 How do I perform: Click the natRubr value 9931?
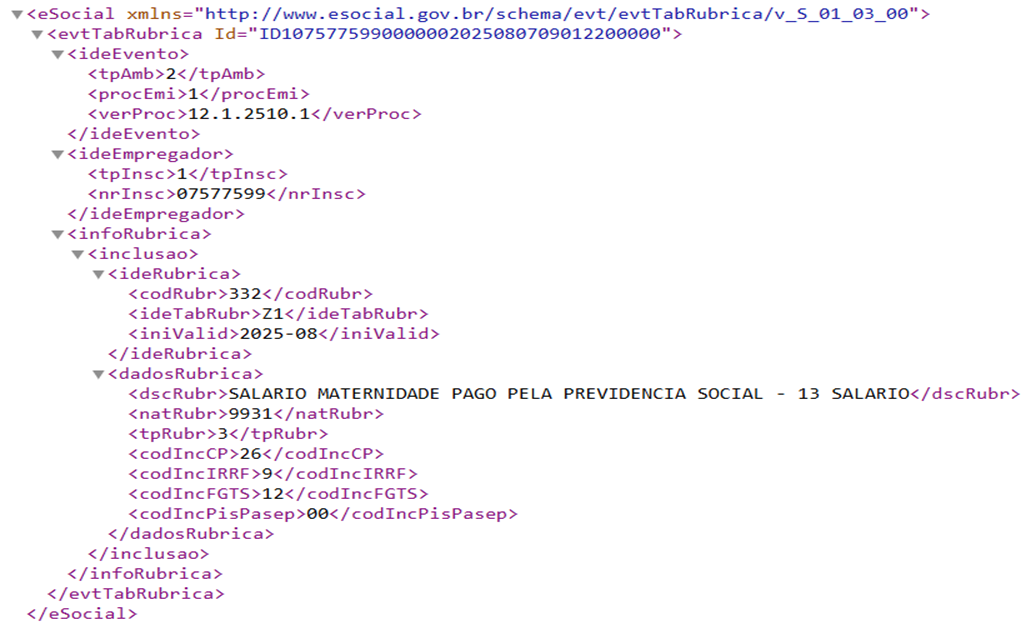251,414
